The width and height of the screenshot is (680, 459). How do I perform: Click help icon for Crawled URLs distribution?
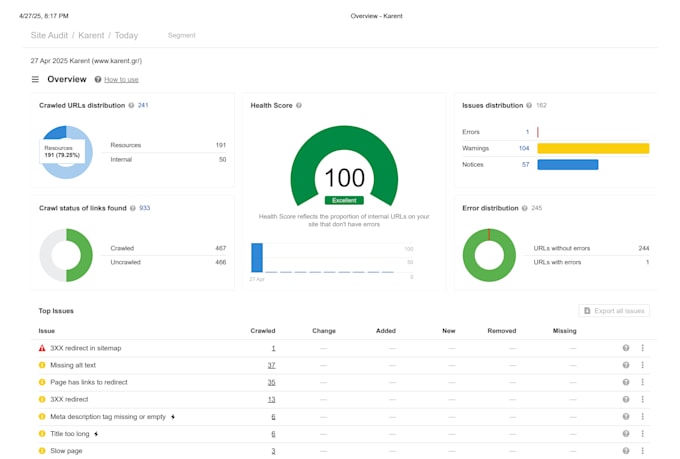[x=131, y=105]
